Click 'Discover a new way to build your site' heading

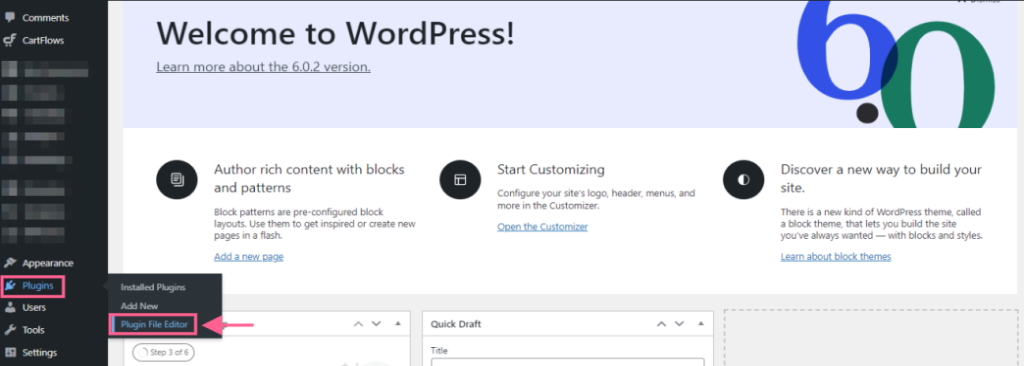pyautogui.click(x=882, y=178)
